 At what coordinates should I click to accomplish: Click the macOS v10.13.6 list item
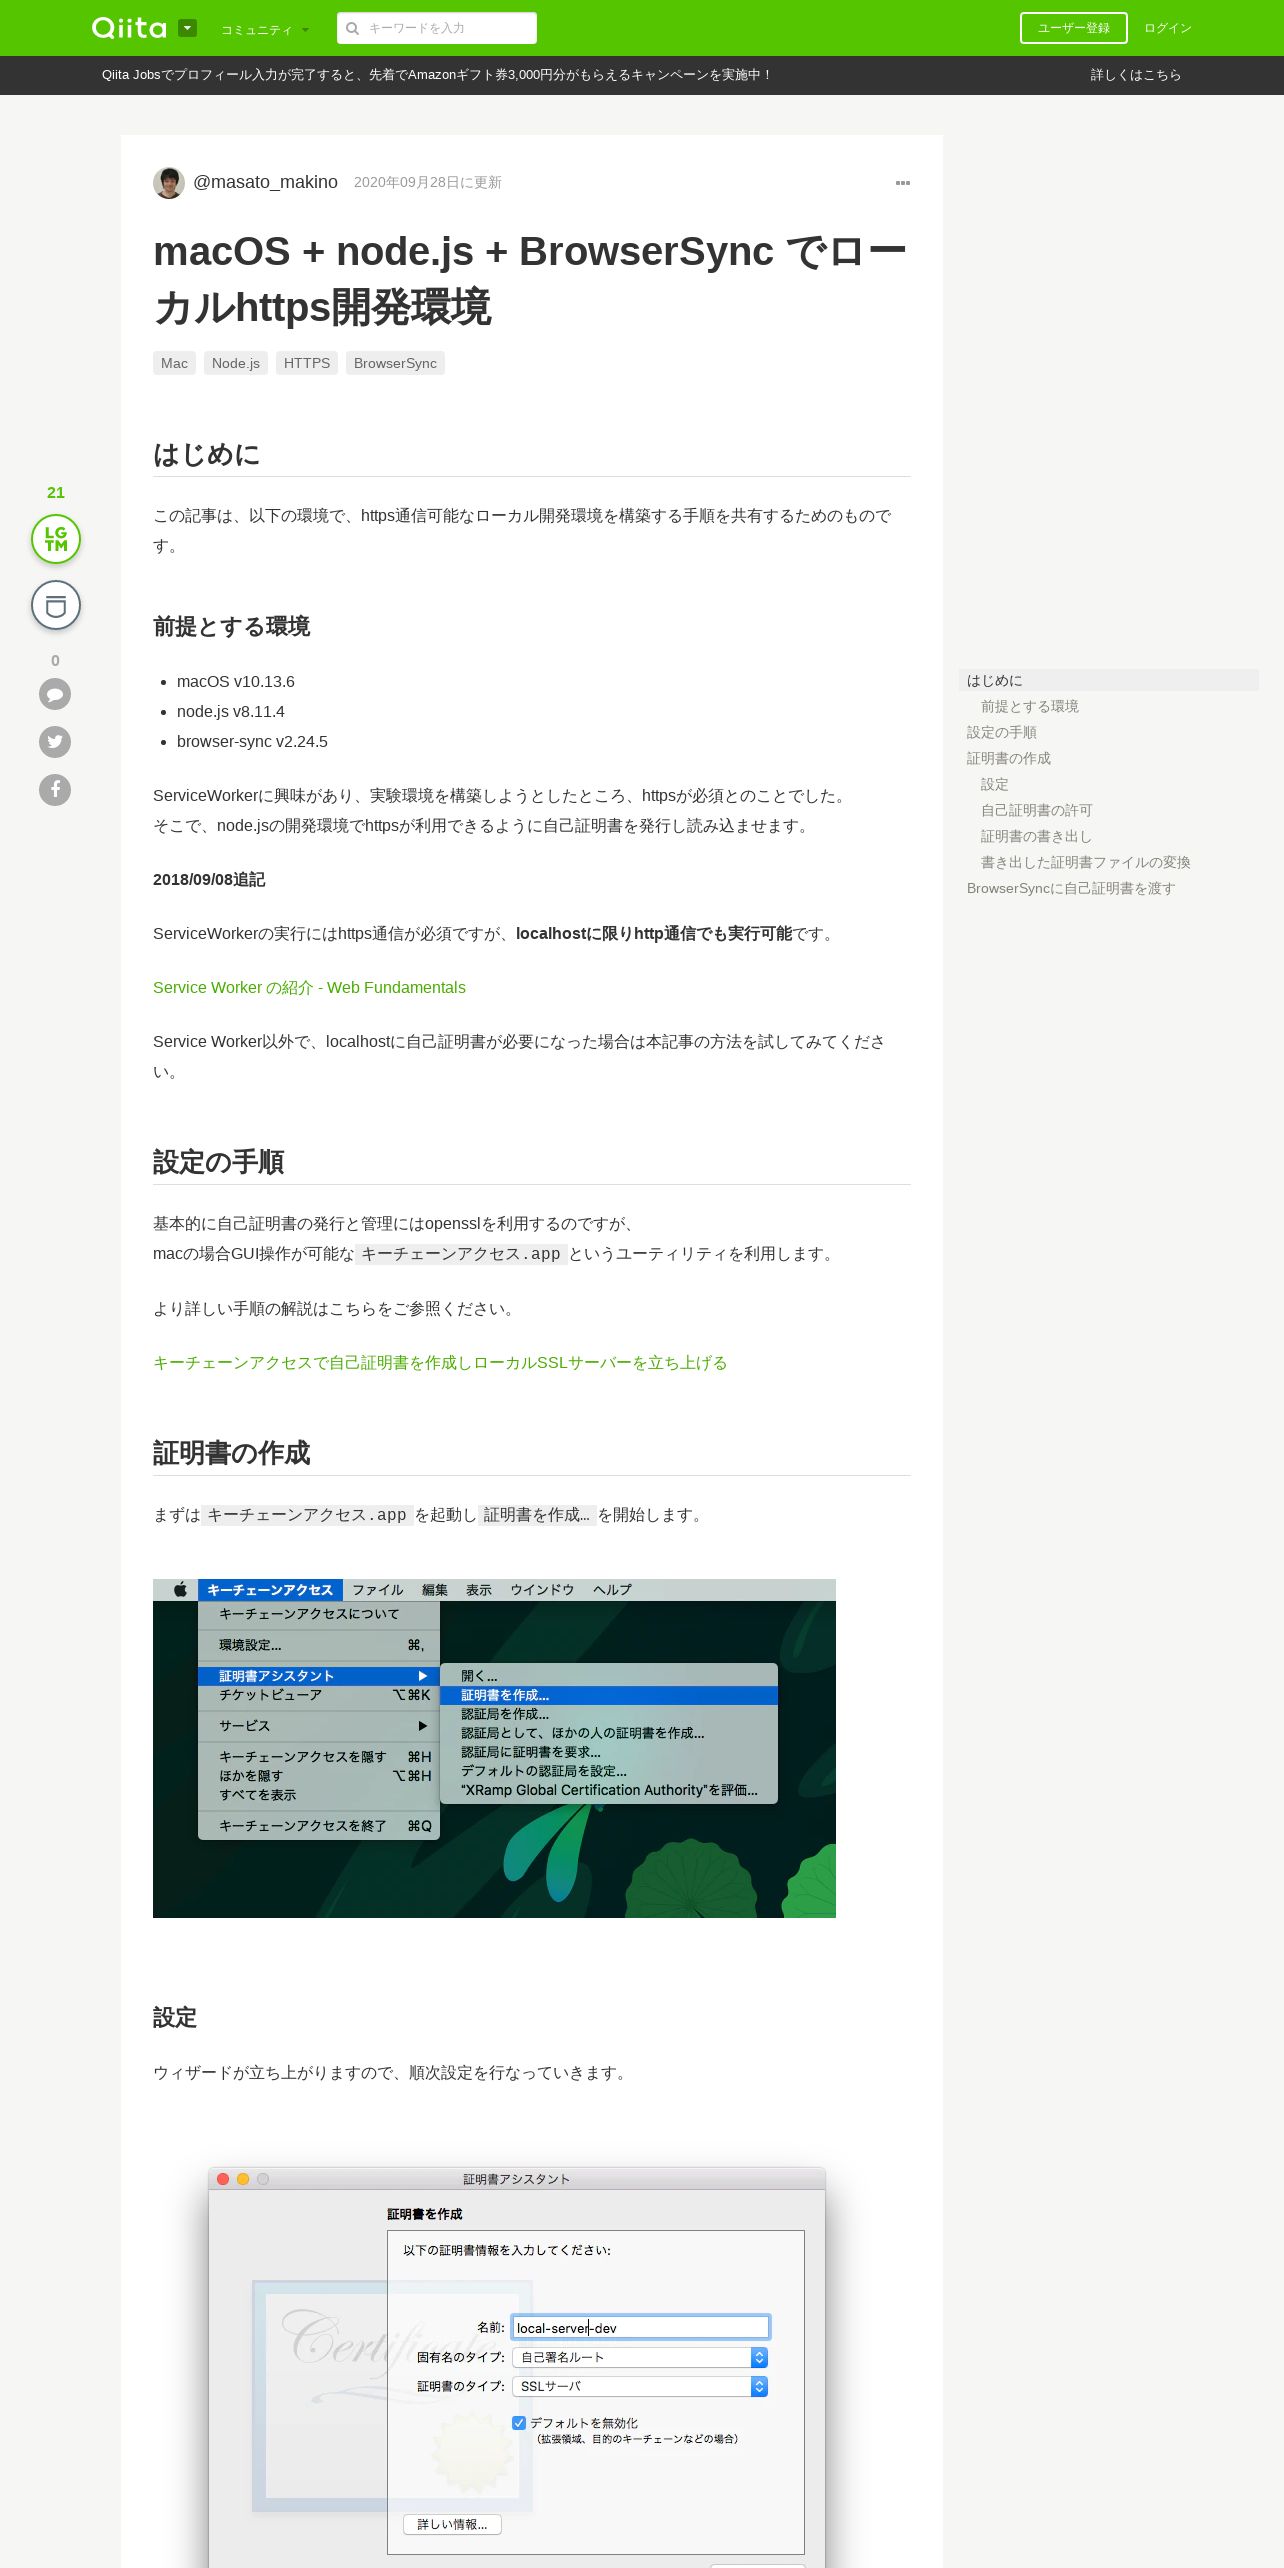click(x=236, y=681)
